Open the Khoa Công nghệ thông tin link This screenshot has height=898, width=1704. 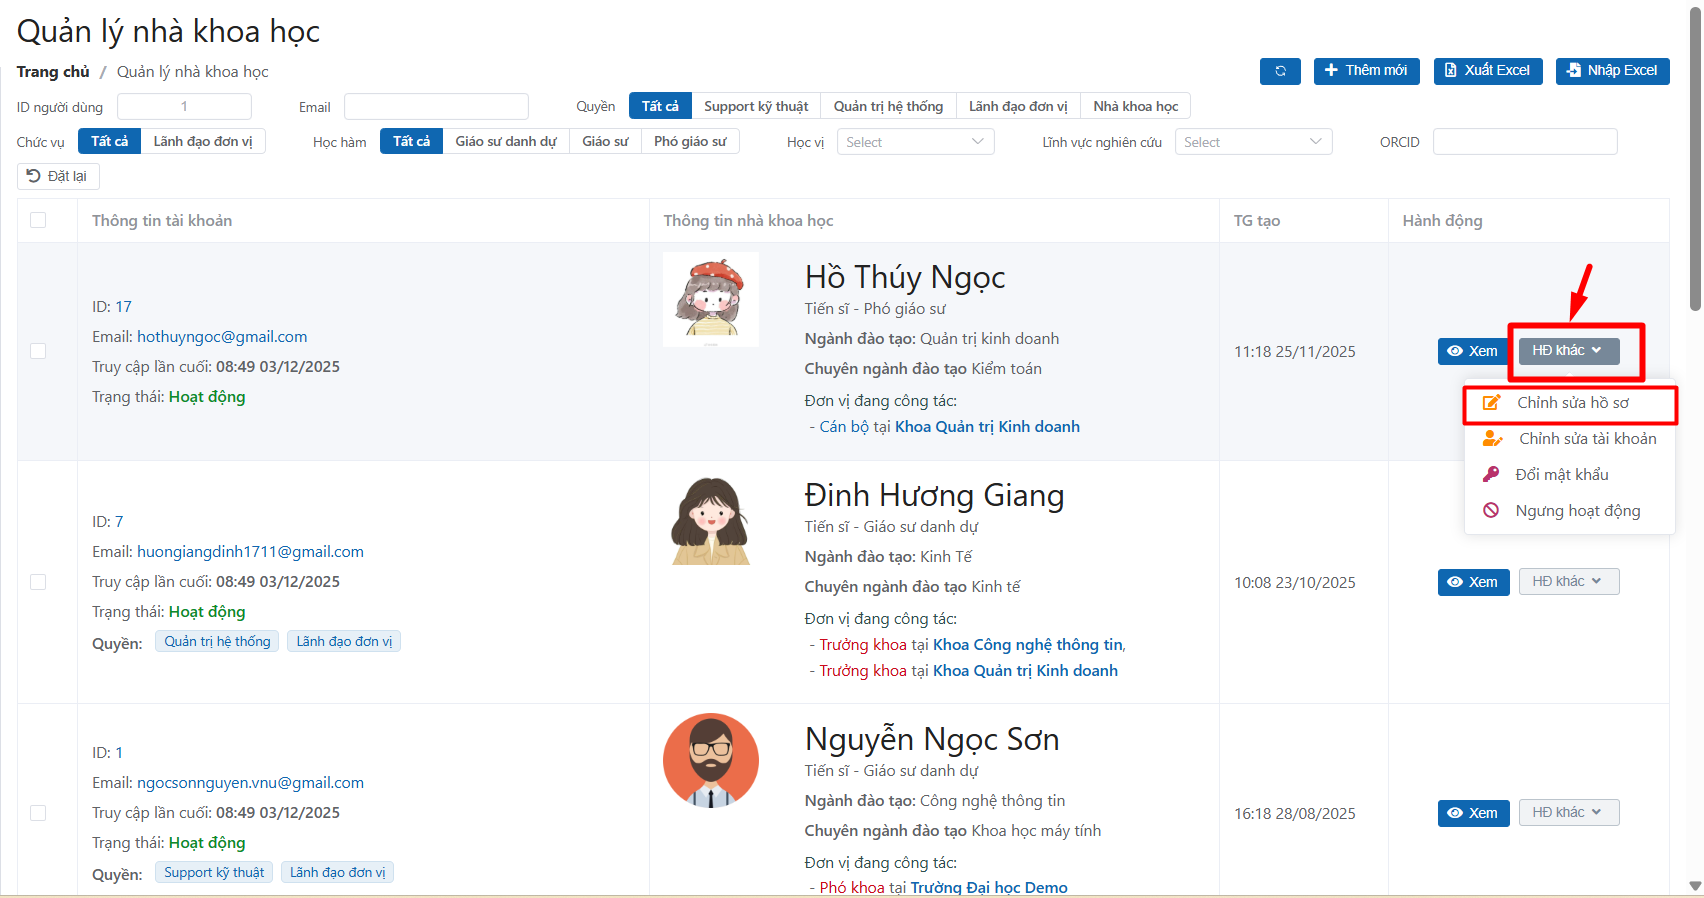pyautogui.click(x=1028, y=645)
